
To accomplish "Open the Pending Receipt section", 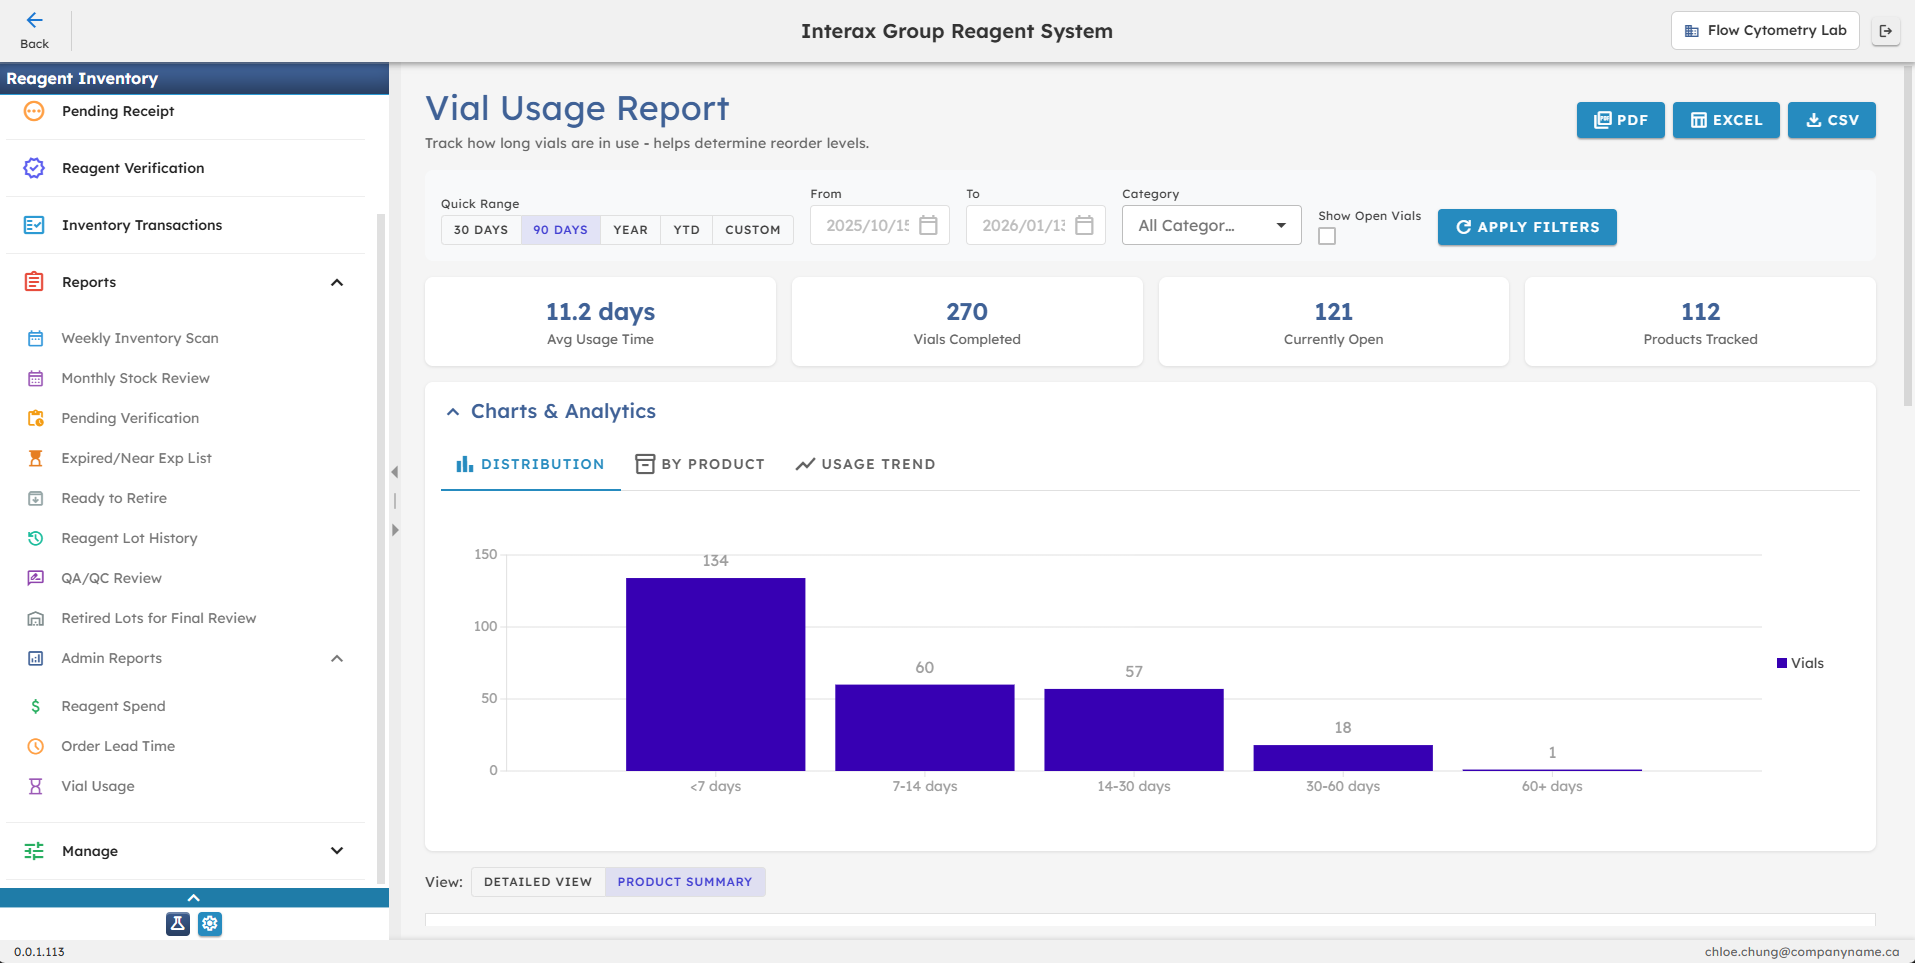I will tap(118, 111).
